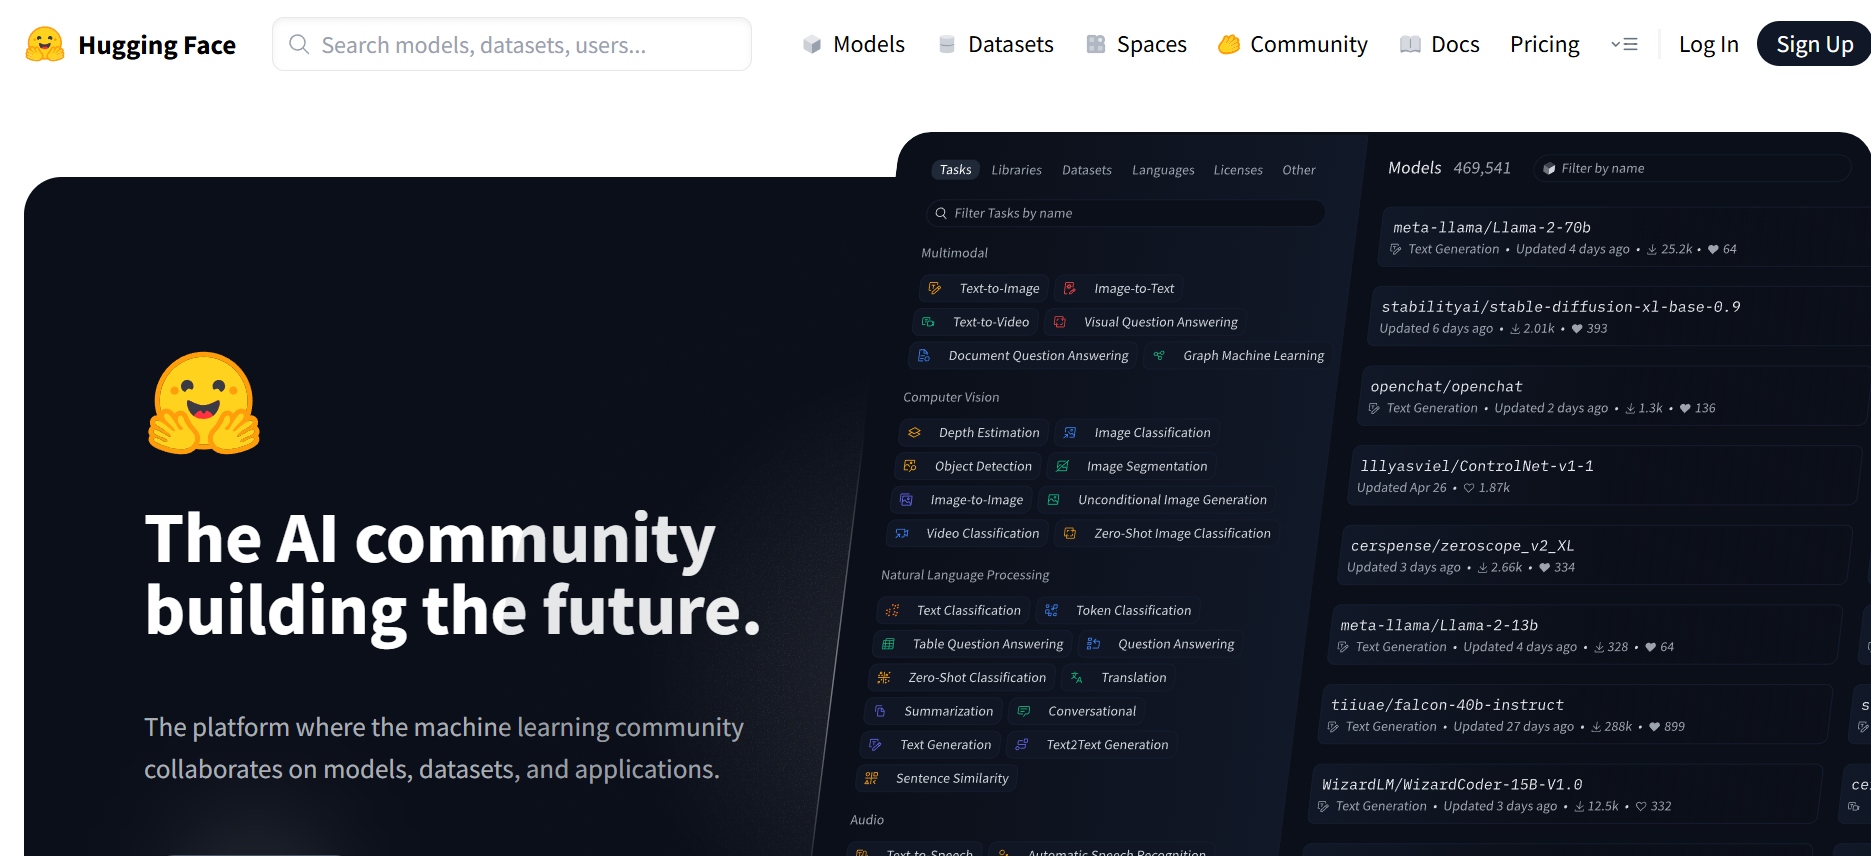This screenshot has height=856, width=1871.
Task: Switch to the Libraries filter tab
Action: [x=1016, y=170]
